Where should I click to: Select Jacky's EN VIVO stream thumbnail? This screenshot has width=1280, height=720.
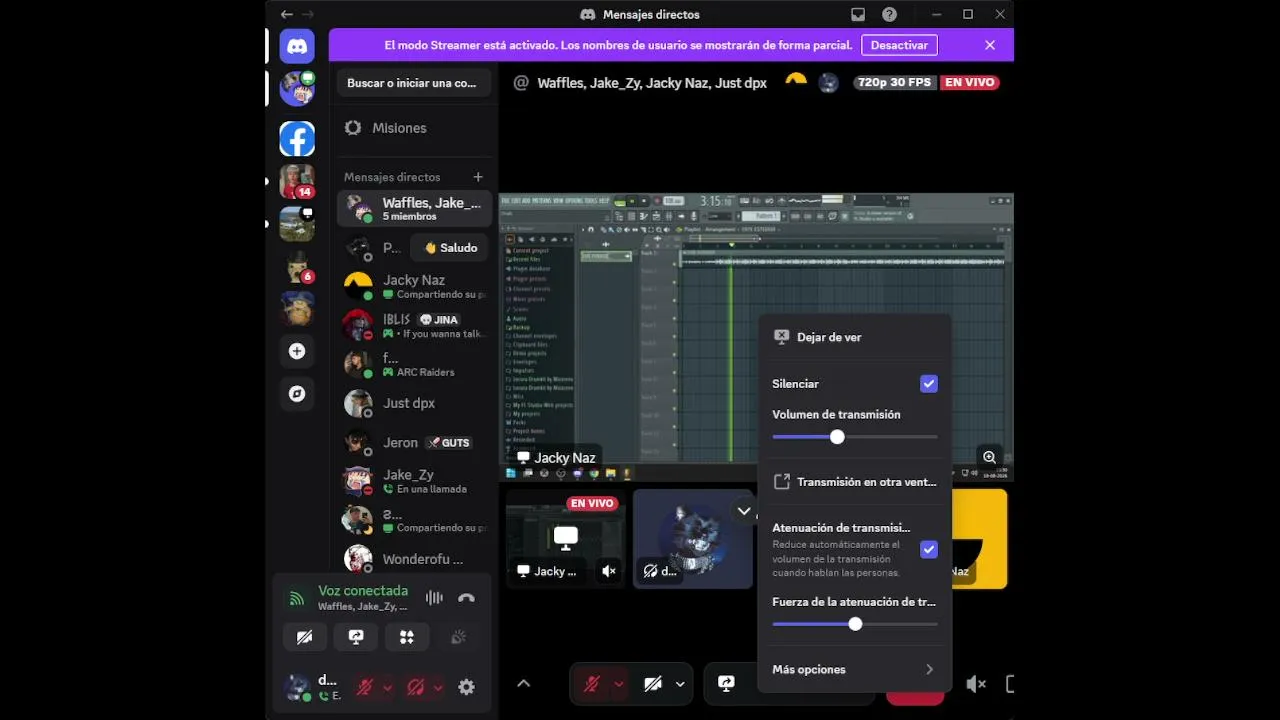566,538
